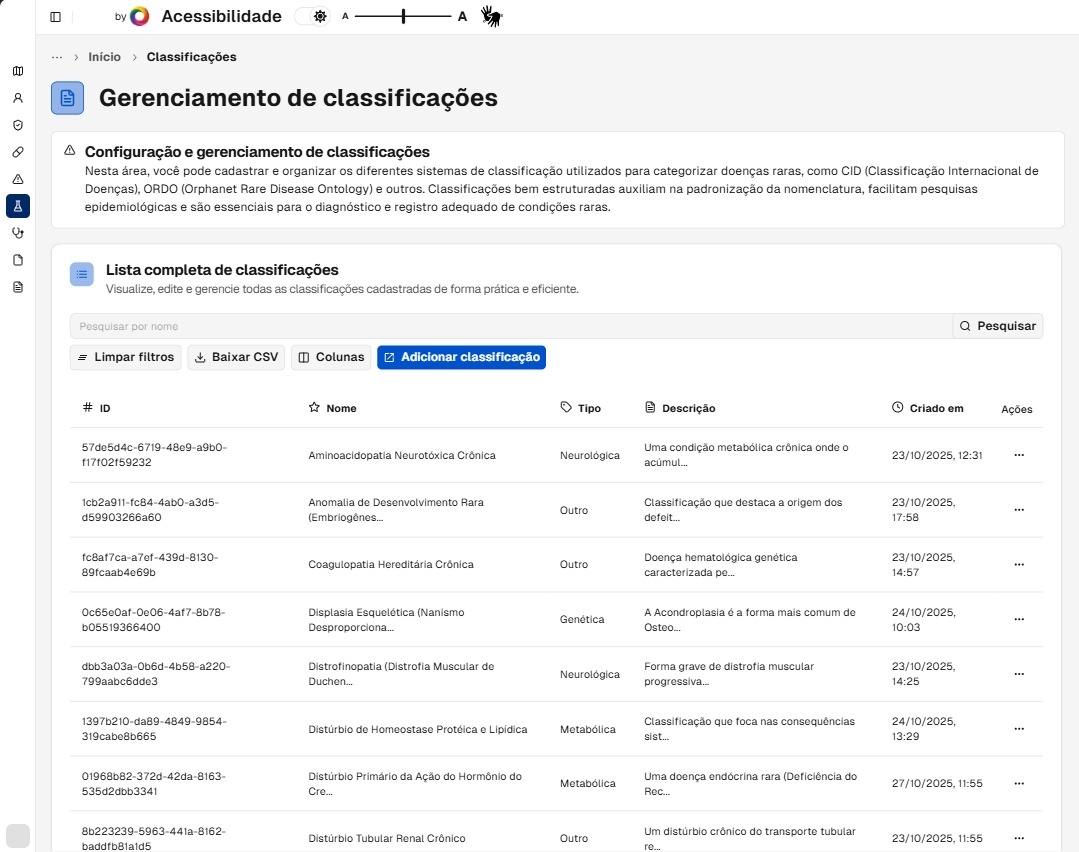The height and width of the screenshot is (852, 1079).
Task: Click the Baixar CSV button
Action: click(236, 357)
